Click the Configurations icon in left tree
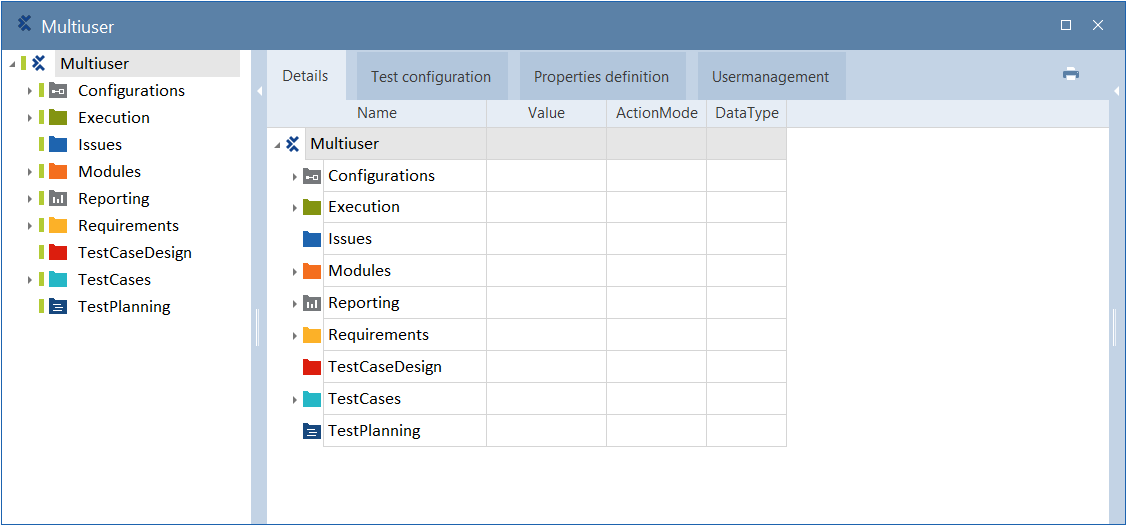Screen dimensions: 1127x526 [58, 90]
